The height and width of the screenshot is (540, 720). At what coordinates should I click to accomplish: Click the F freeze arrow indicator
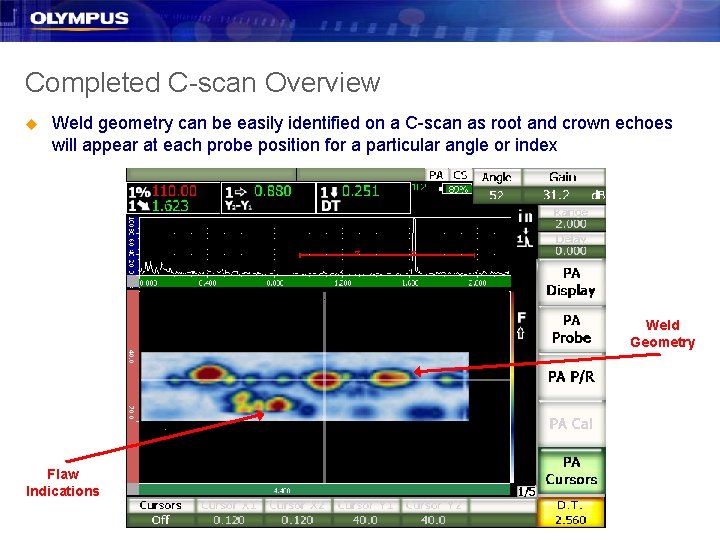coord(521,325)
